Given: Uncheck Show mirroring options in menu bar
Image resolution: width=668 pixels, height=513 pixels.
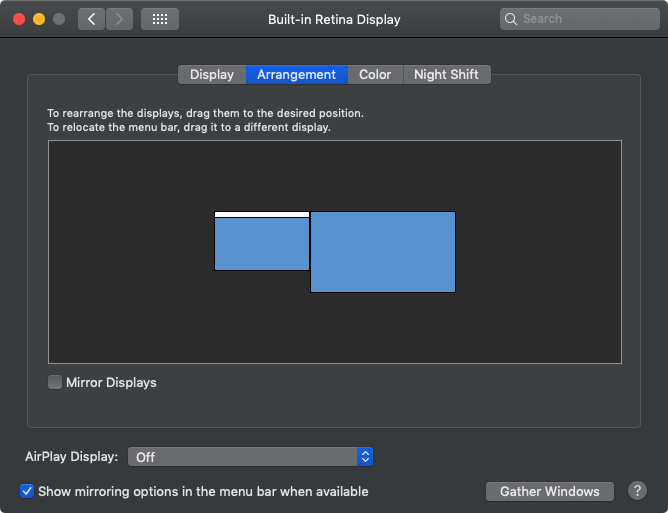Looking at the screenshot, I should click(x=27, y=491).
